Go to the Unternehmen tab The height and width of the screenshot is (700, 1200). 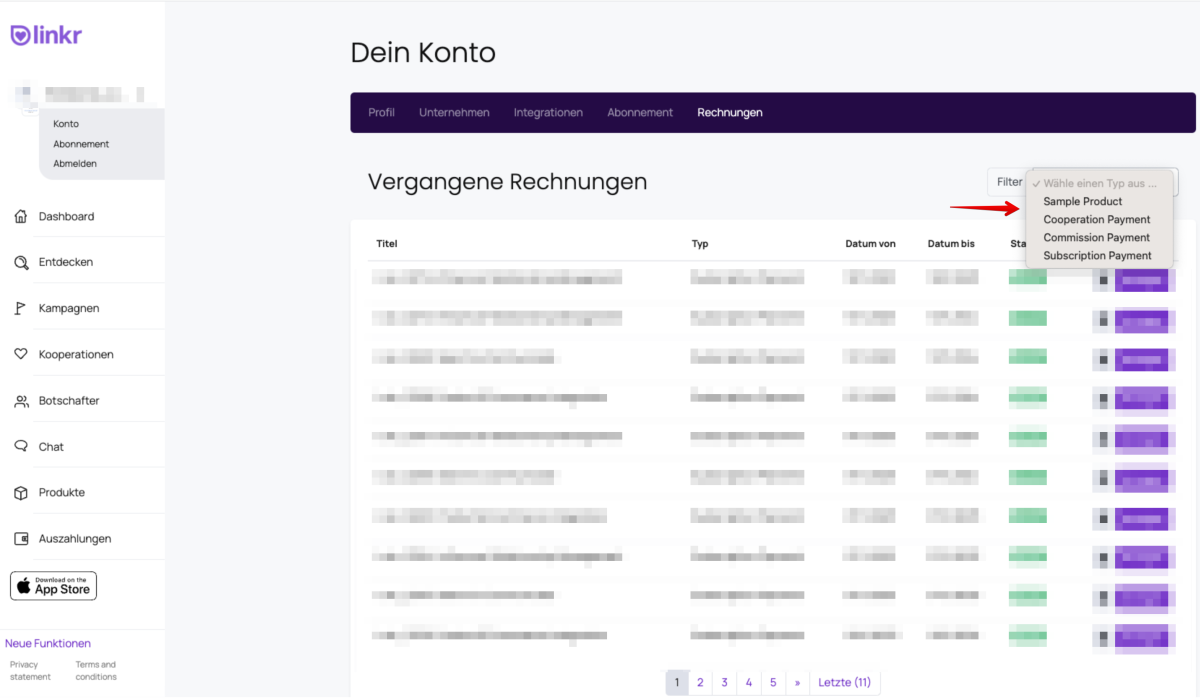pos(454,112)
